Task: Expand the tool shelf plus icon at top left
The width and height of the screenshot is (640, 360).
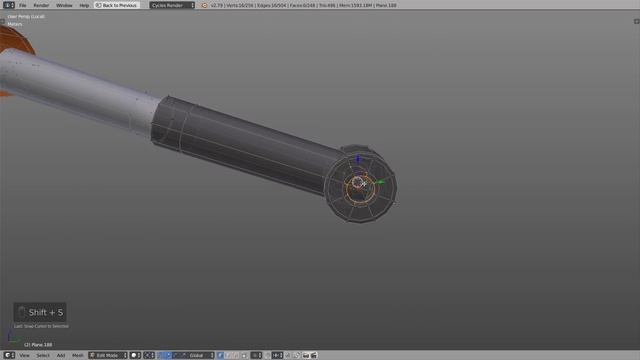Action: tap(2, 21)
